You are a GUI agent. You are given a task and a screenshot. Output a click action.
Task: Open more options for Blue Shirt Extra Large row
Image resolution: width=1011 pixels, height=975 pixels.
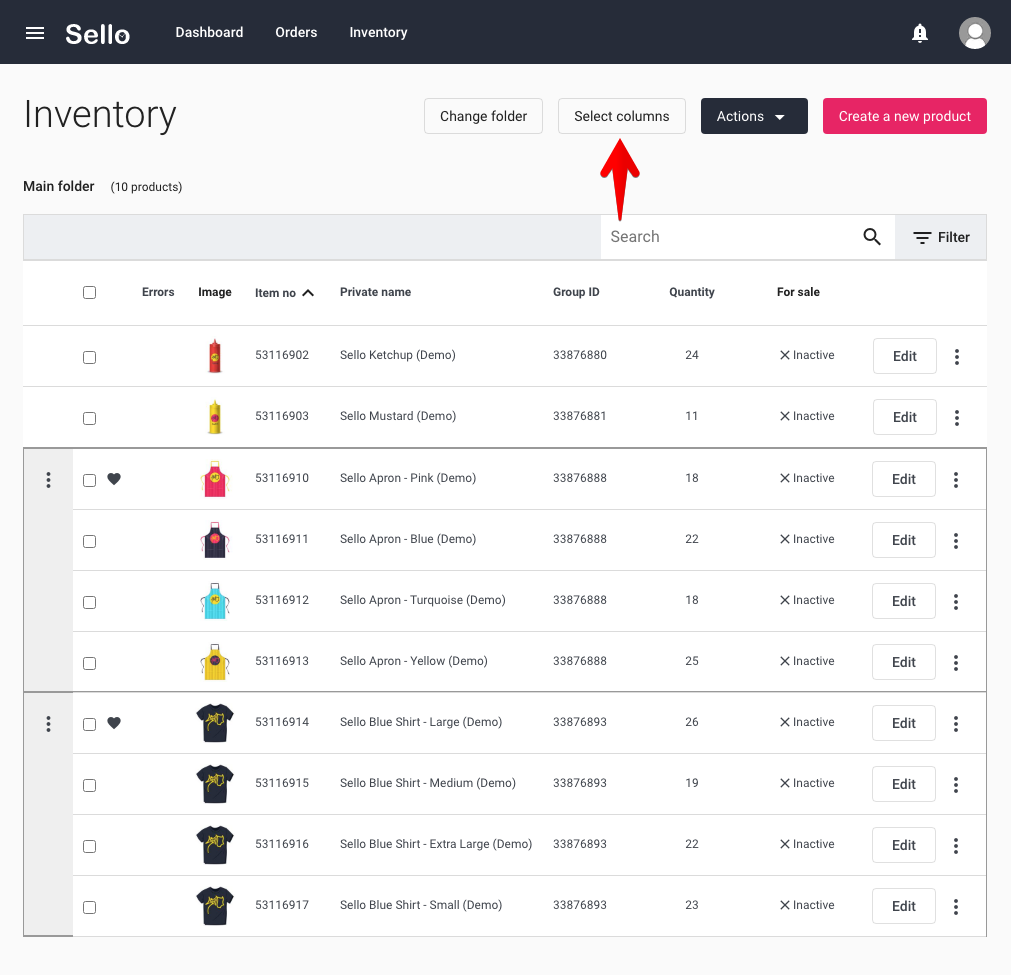tap(956, 845)
